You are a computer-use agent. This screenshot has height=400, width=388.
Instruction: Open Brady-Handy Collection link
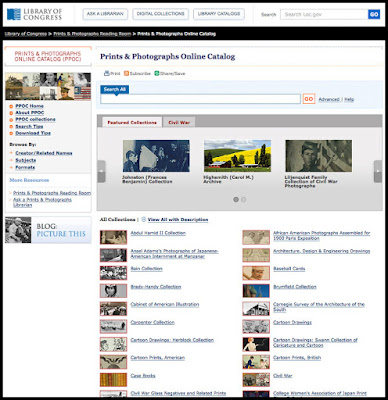[x=156, y=287]
